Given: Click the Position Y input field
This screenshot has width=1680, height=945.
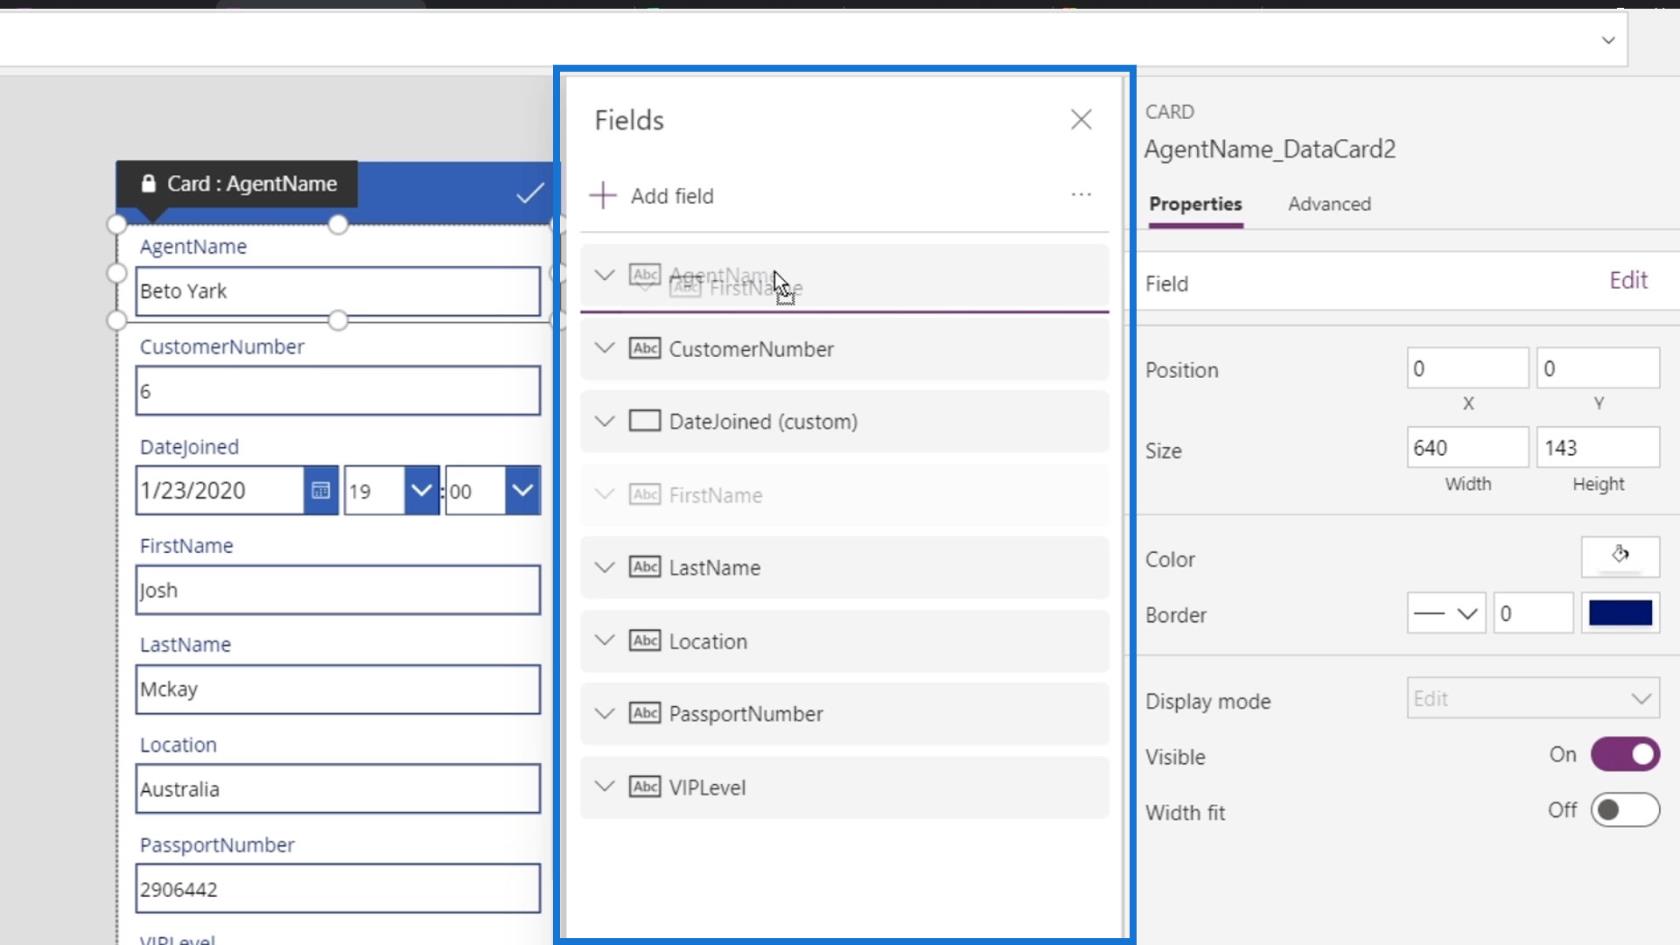Looking at the screenshot, I should [x=1598, y=368].
